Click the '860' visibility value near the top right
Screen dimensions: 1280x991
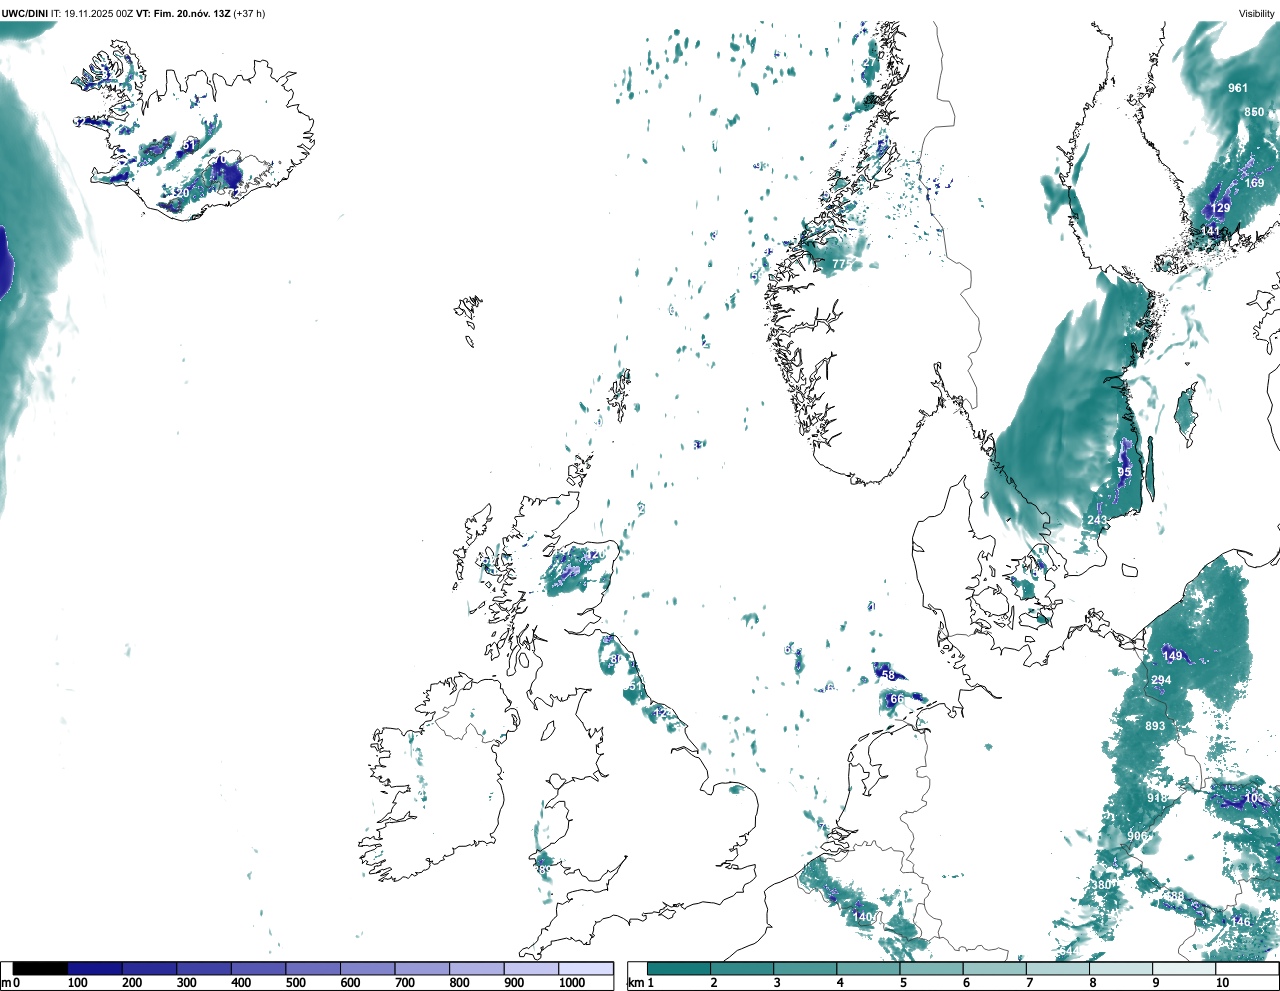click(x=1254, y=112)
